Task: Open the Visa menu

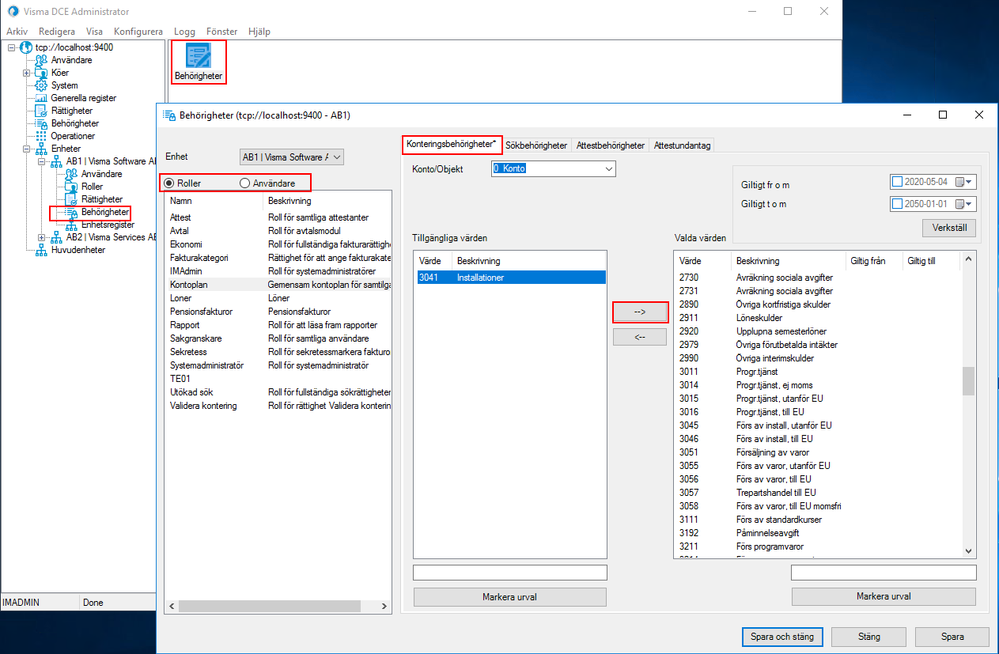Action: pos(94,31)
